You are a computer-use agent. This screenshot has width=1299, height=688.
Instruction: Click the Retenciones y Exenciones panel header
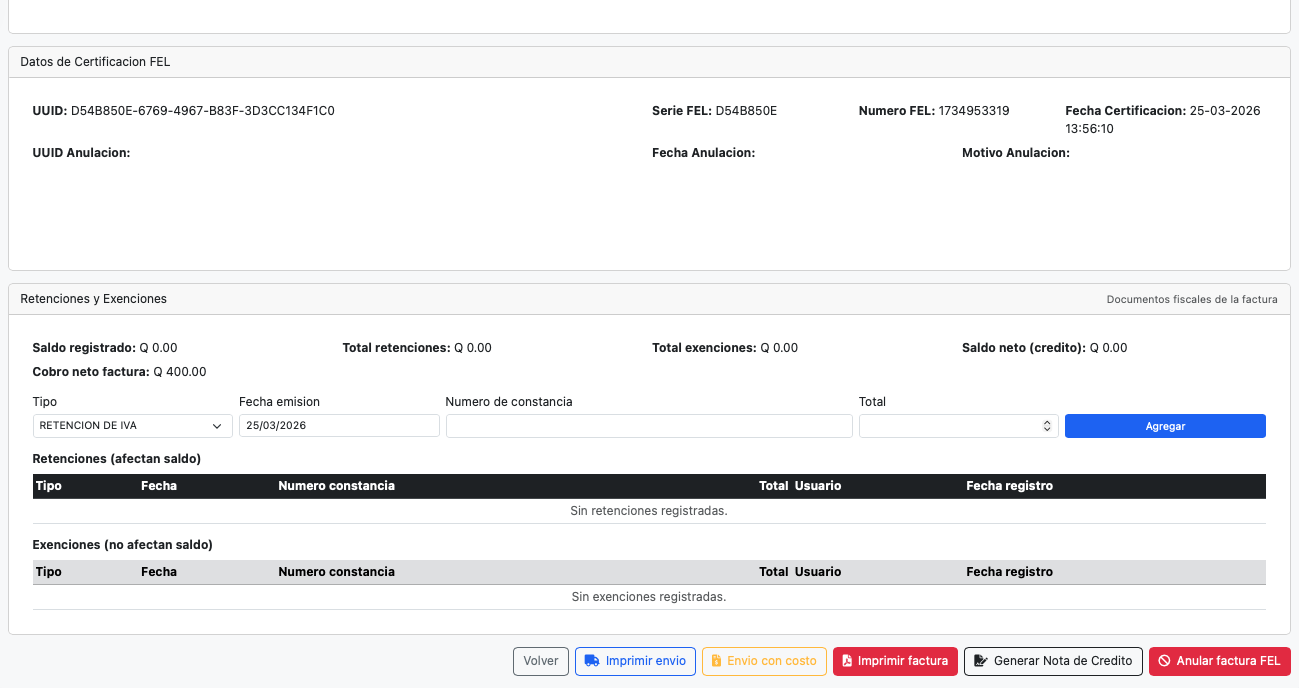[x=94, y=299]
